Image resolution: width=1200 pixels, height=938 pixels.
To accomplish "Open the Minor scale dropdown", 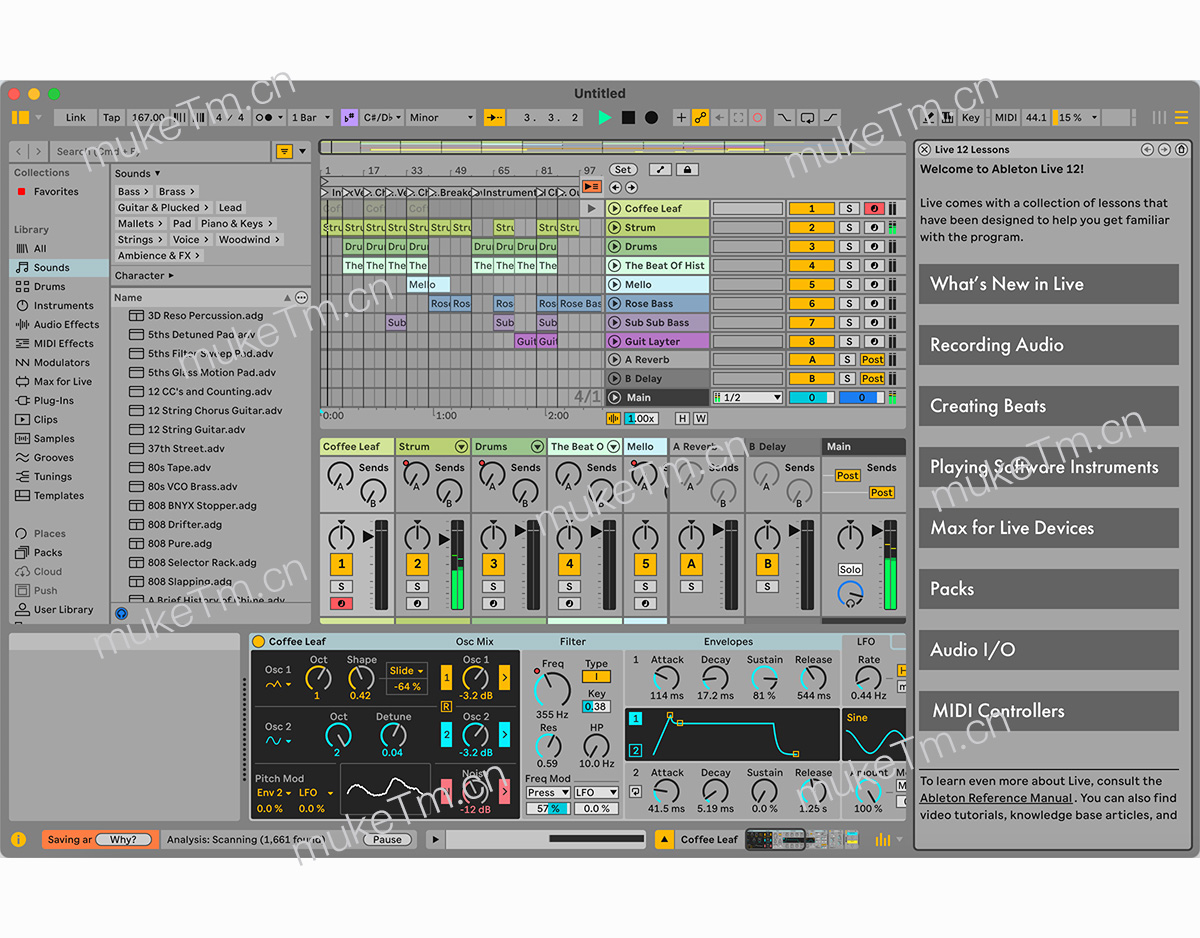I will click(x=440, y=118).
